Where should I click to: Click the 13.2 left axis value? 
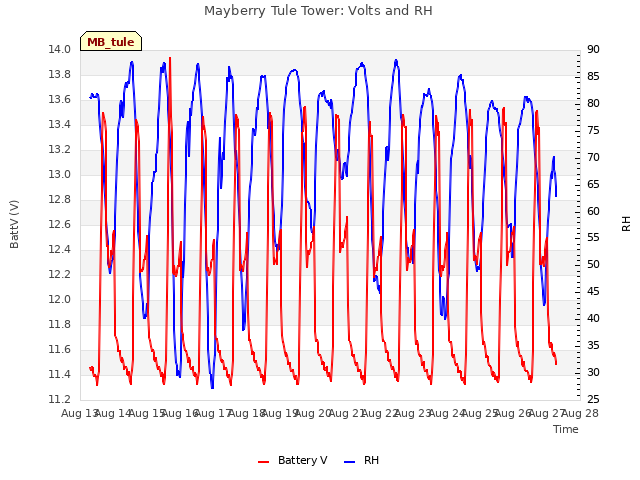pyautogui.click(x=59, y=149)
